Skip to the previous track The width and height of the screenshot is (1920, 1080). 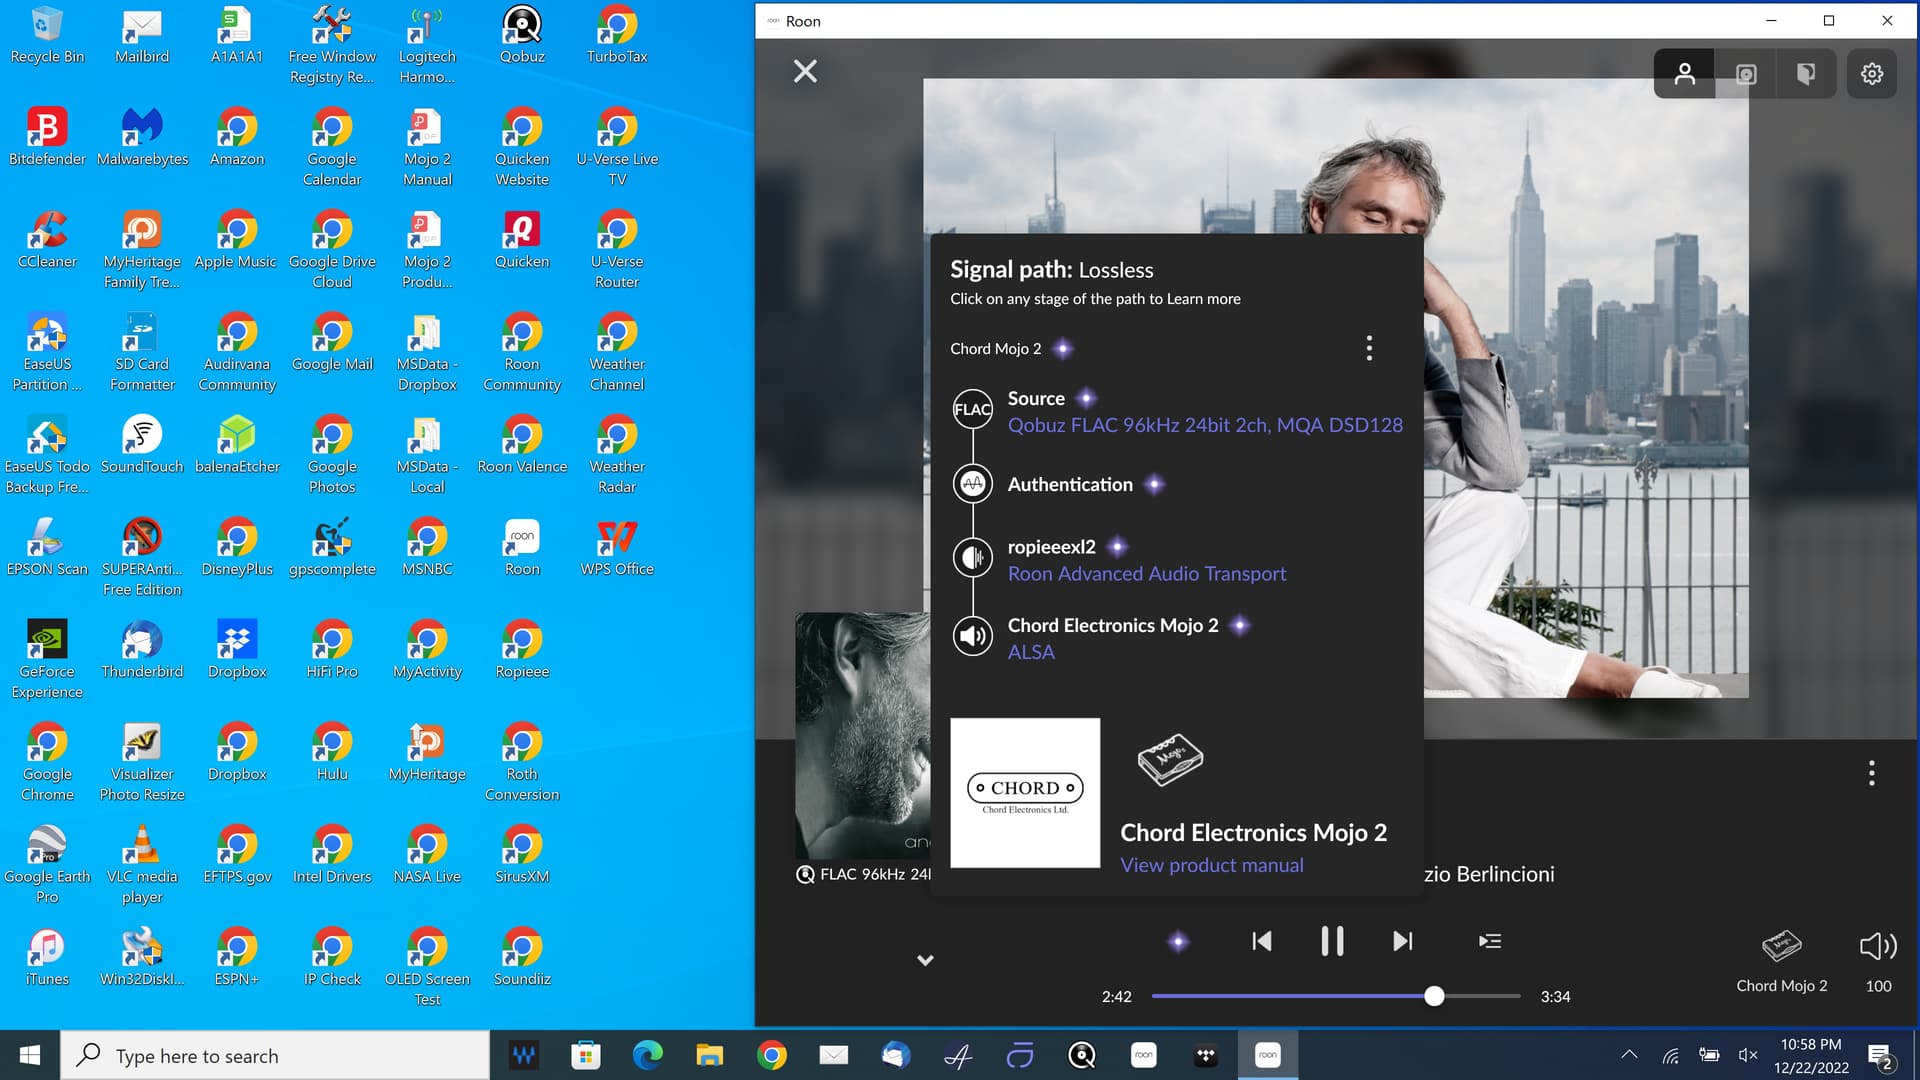[x=1262, y=941]
